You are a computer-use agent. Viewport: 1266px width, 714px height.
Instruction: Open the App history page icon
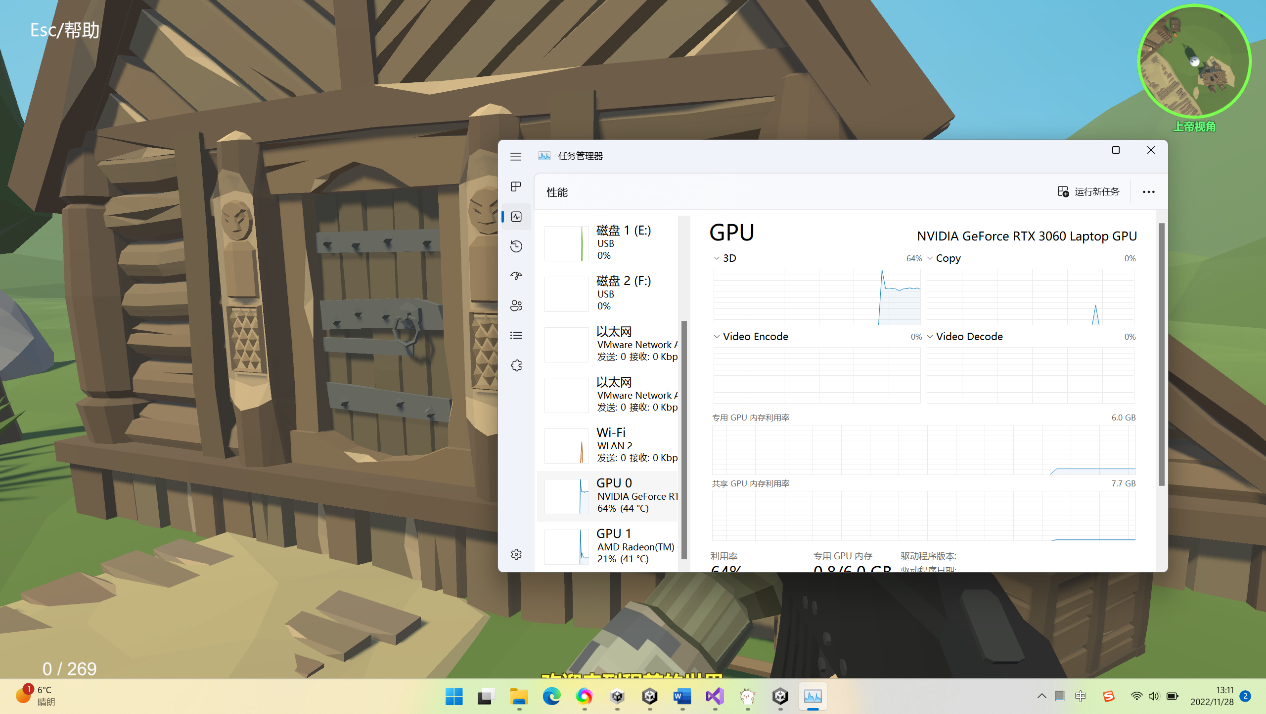coord(516,246)
